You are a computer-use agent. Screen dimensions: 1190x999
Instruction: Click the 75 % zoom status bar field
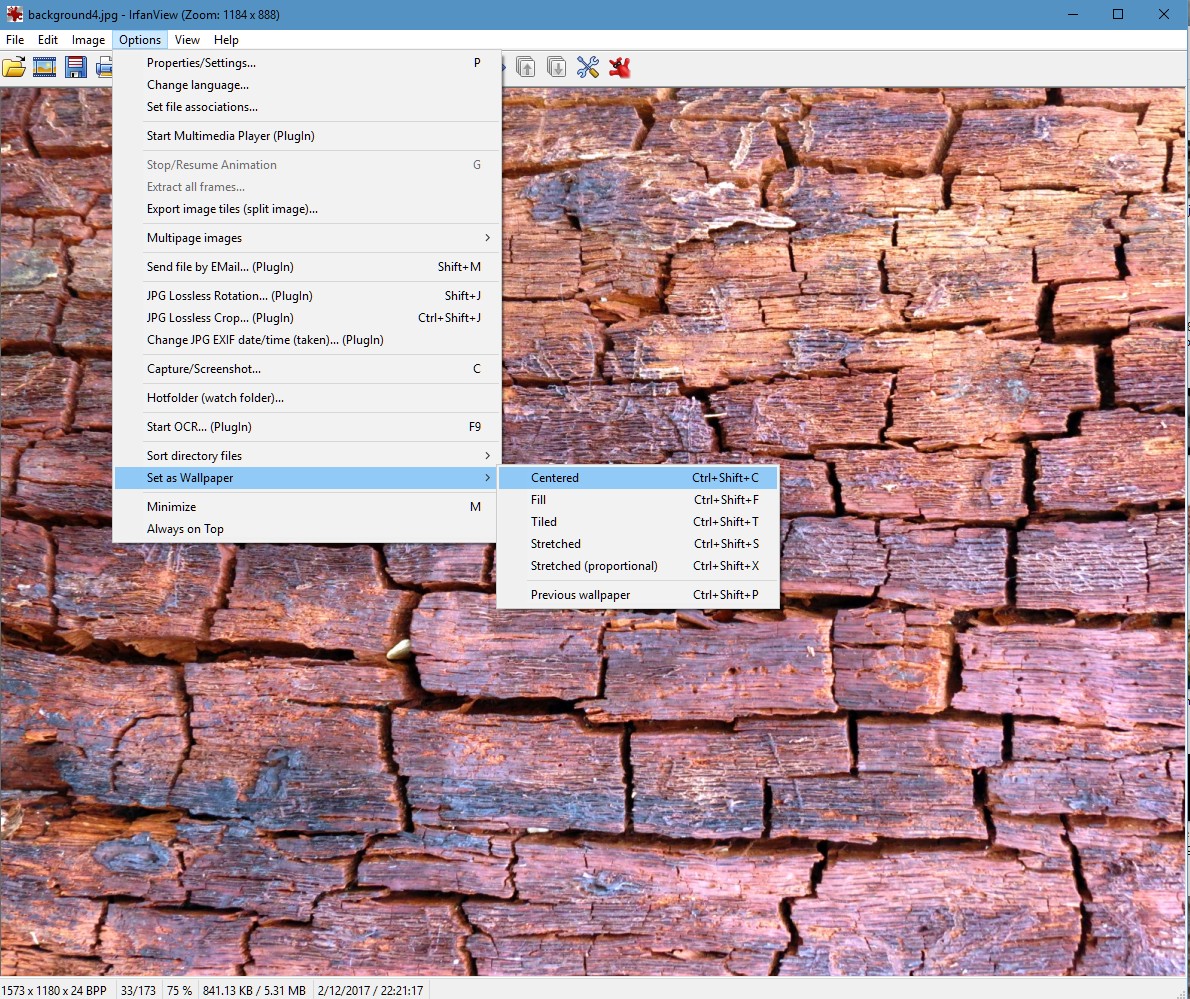[x=179, y=990]
